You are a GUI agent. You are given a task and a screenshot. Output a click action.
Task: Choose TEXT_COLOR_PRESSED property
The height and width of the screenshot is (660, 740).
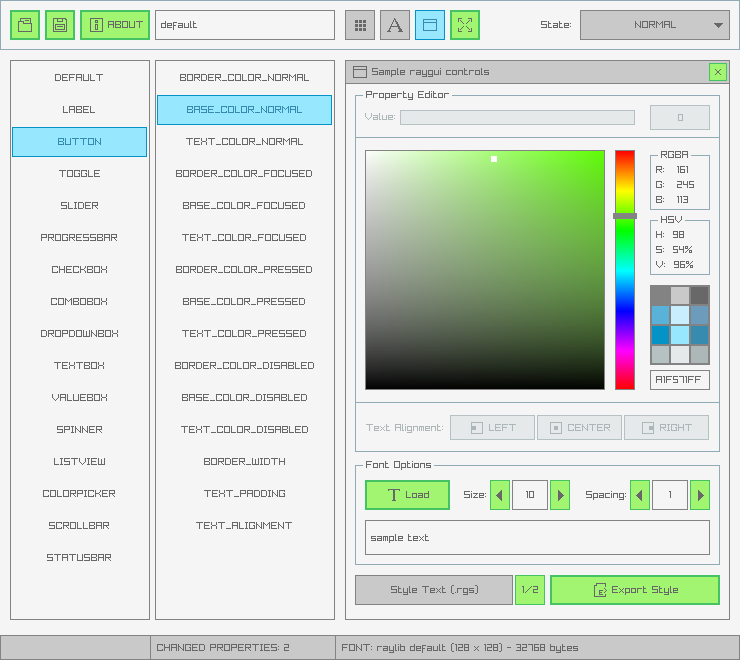(244, 334)
